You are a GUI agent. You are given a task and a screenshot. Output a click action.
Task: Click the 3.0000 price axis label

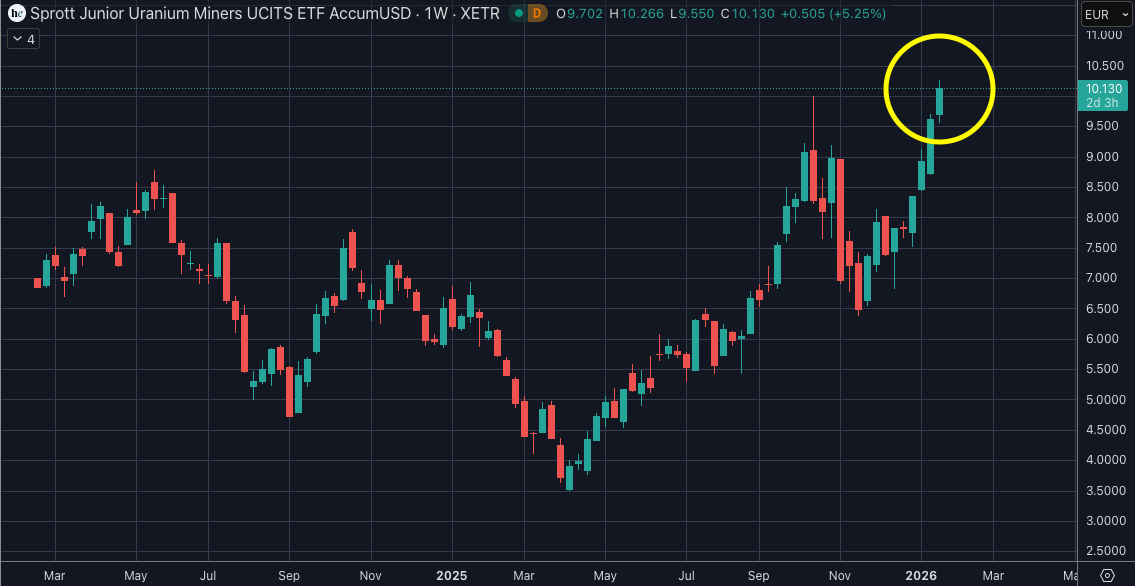pyautogui.click(x=1104, y=521)
